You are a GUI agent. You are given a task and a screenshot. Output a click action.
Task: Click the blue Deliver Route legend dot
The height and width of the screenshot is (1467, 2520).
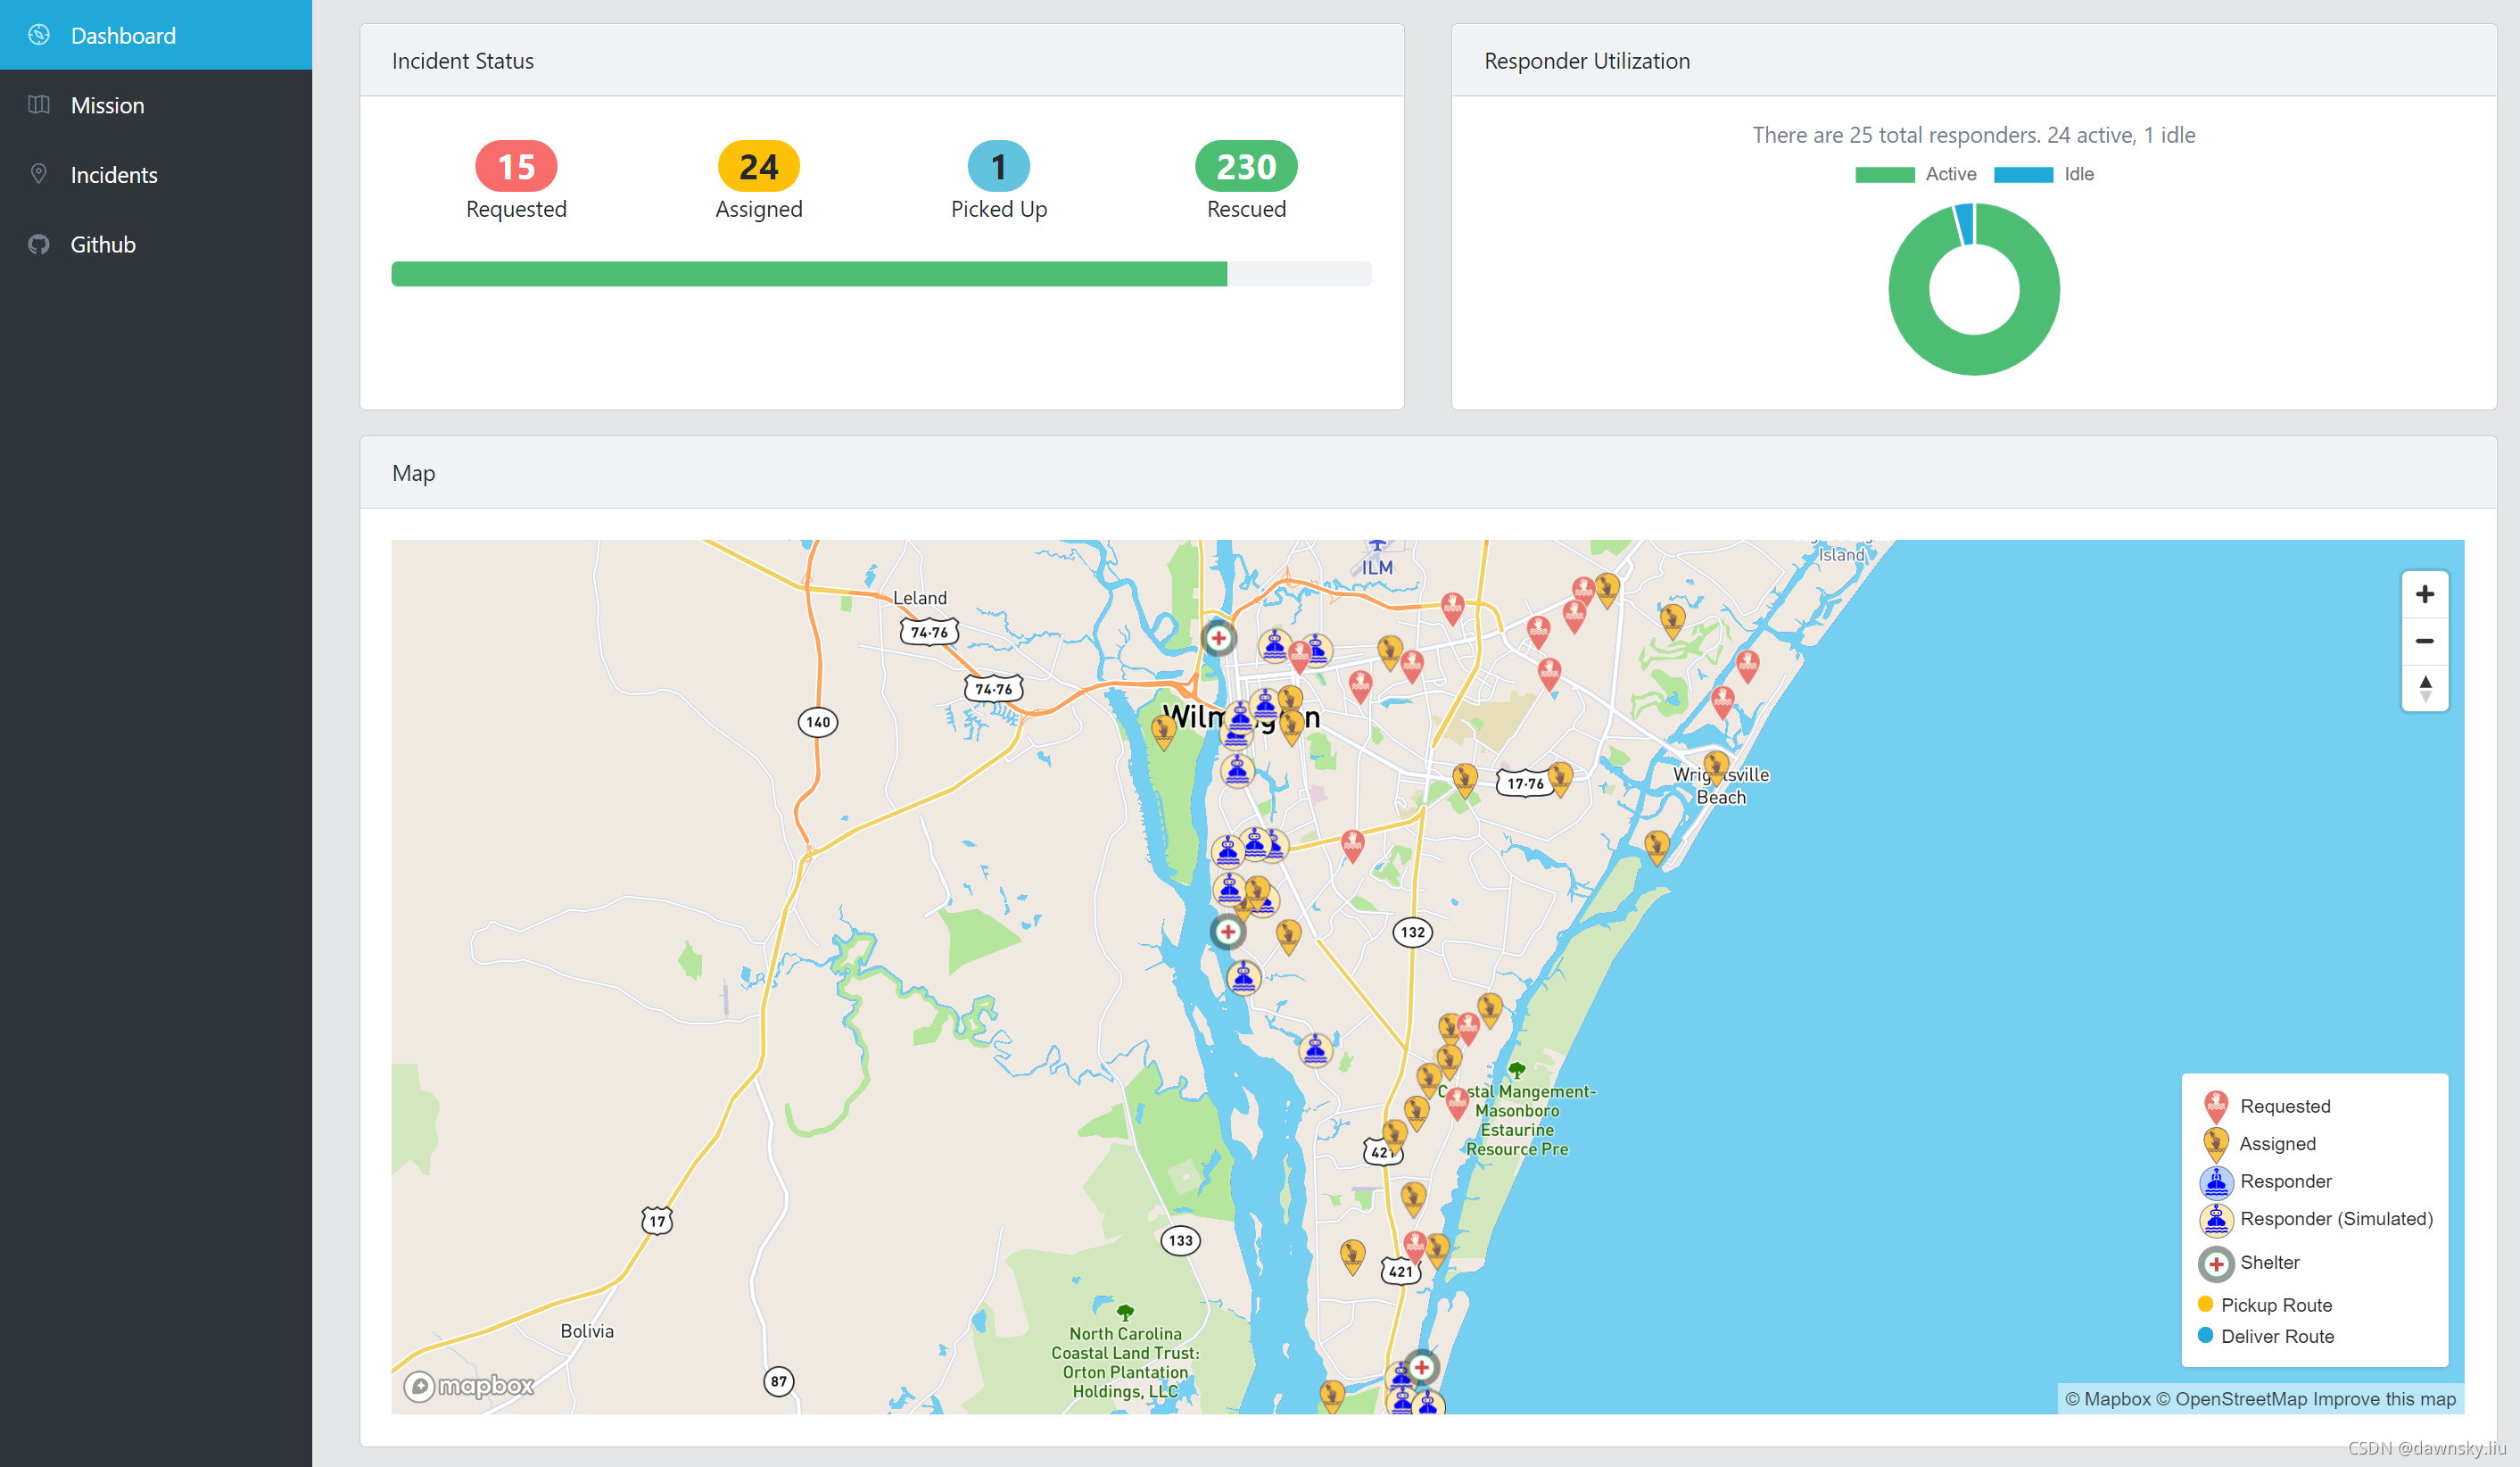coord(2205,1335)
